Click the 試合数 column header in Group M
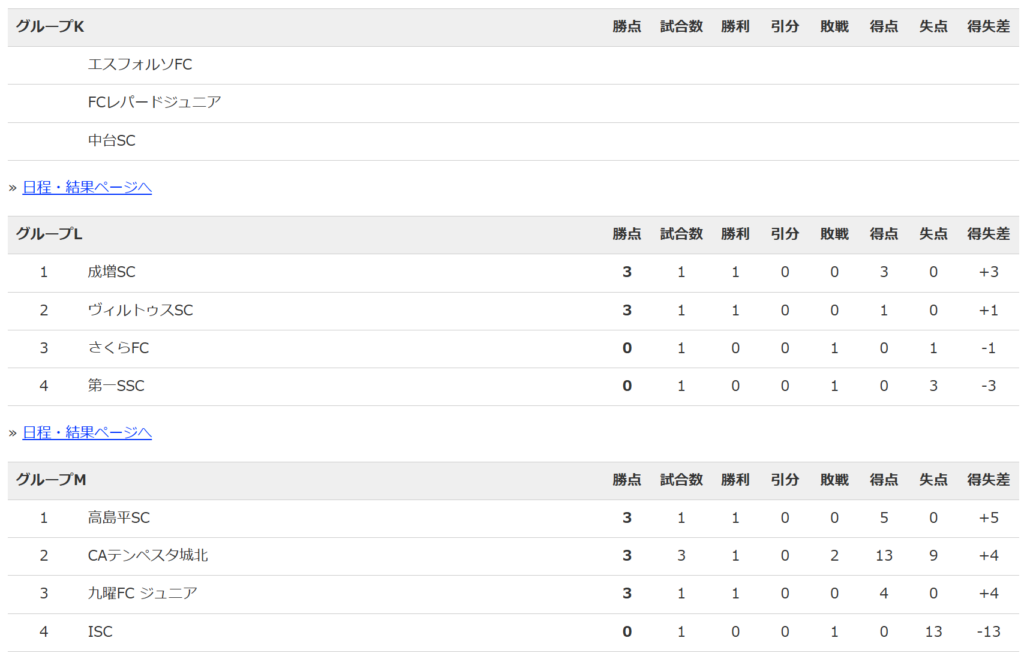The width and height of the screenshot is (1024, 659). point(681,480)
